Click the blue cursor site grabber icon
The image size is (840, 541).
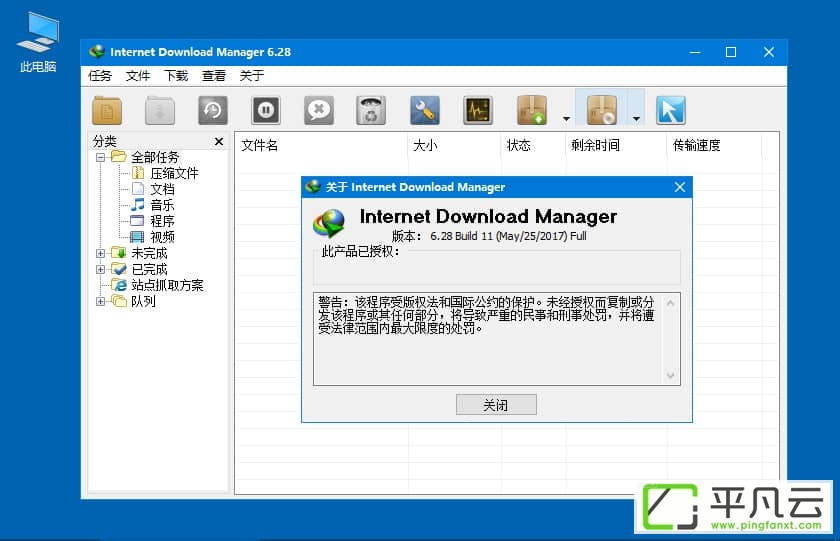pos(671,110)
